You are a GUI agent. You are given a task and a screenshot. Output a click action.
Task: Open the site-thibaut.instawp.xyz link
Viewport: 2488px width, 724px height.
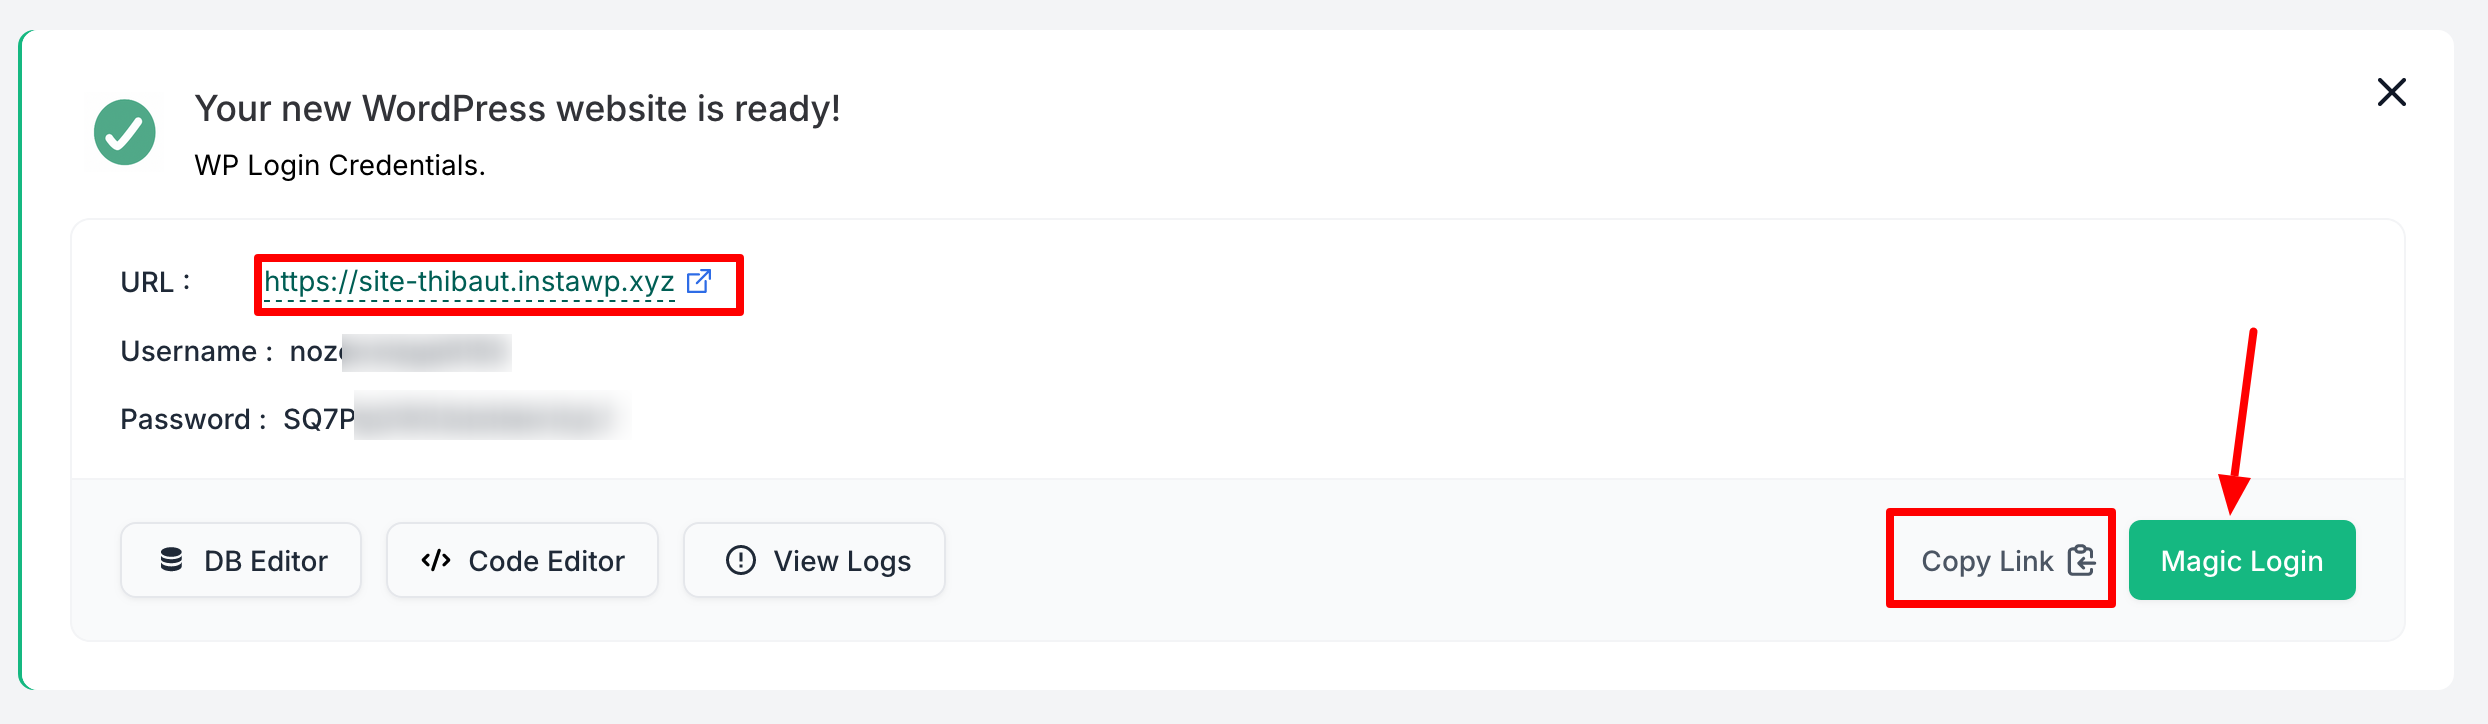[x=469, y=282]
